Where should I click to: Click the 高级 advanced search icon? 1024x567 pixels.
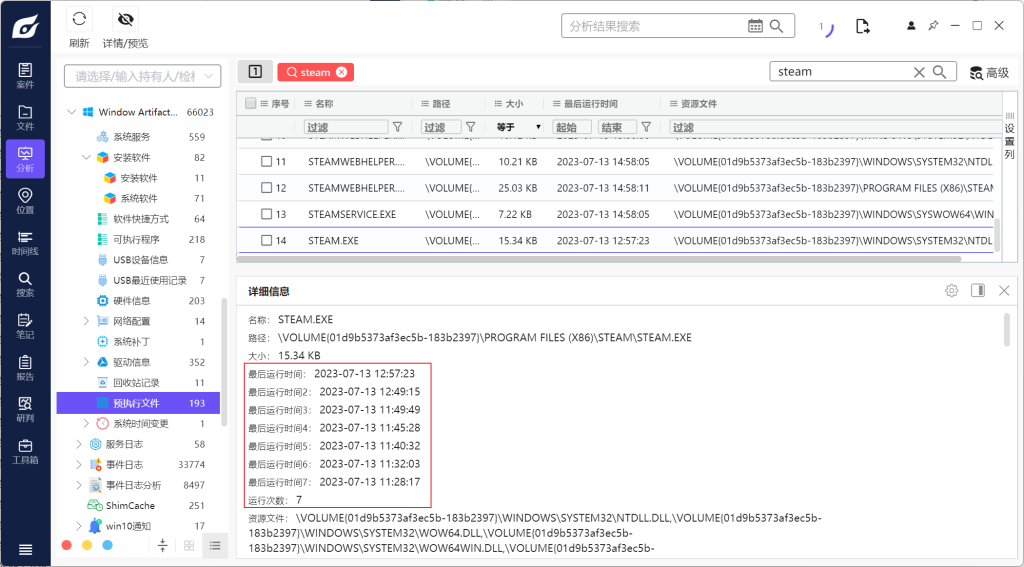tap(976, 72)
